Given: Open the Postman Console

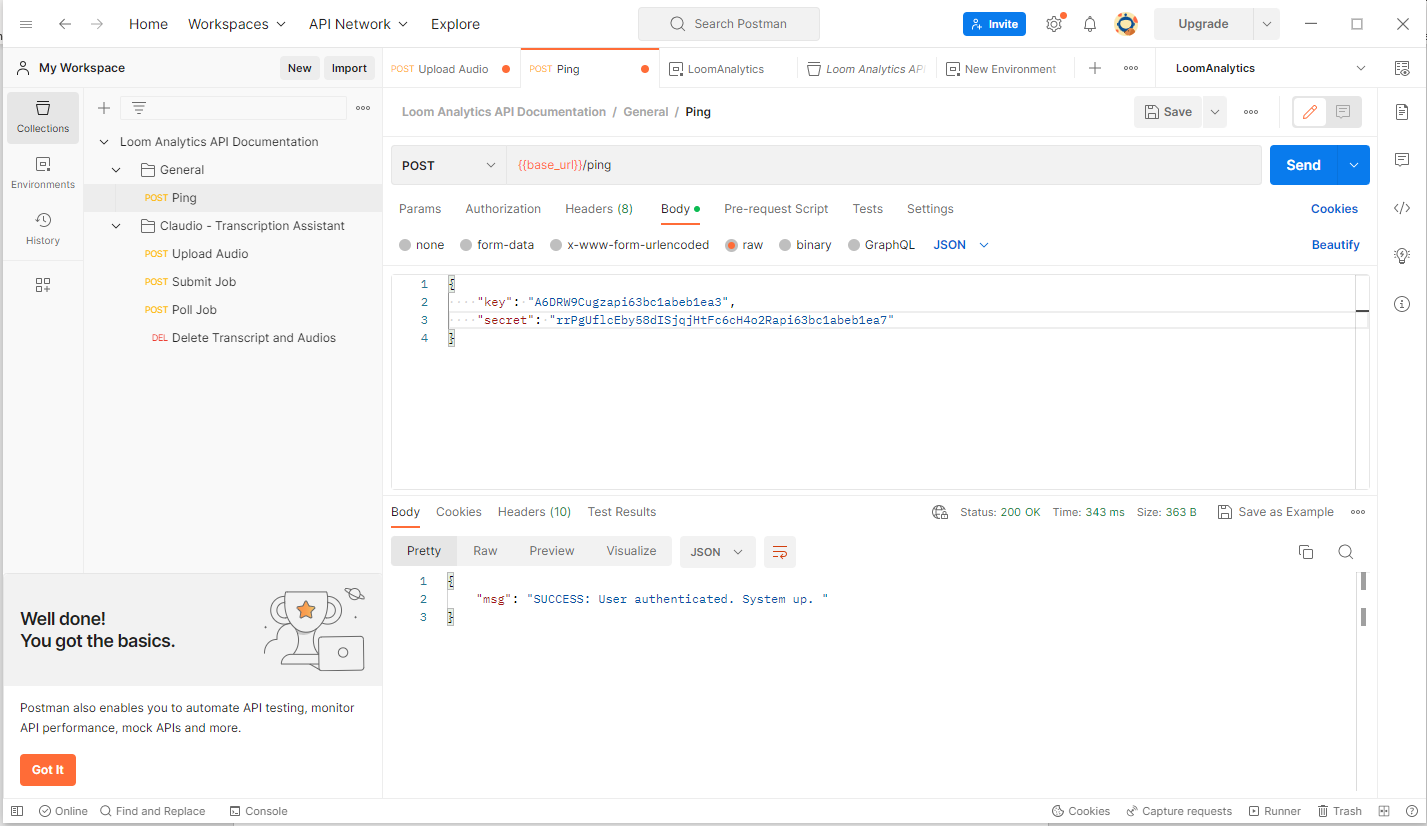Looking at the screenshot, I should [258, 810].
